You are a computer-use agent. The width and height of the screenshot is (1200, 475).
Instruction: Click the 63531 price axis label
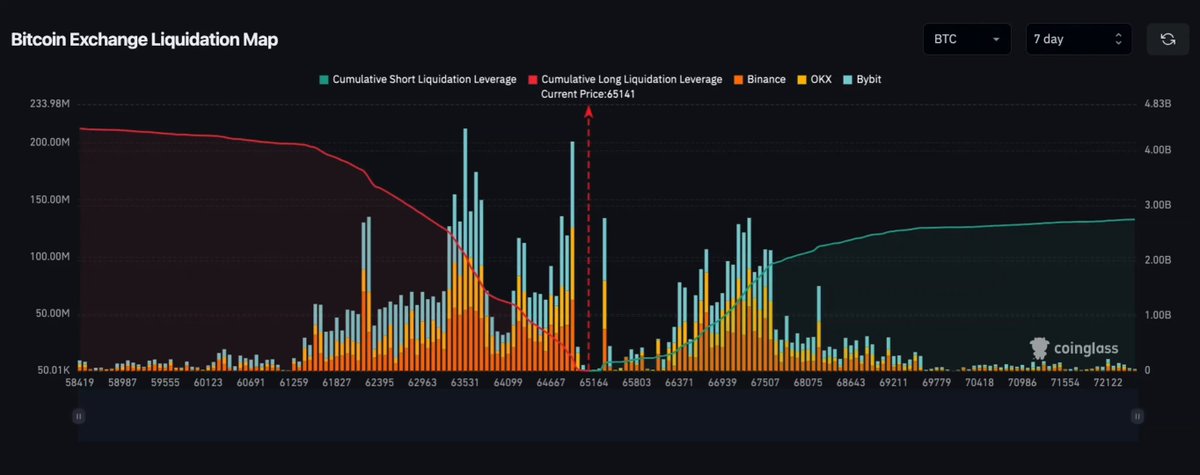467,383
